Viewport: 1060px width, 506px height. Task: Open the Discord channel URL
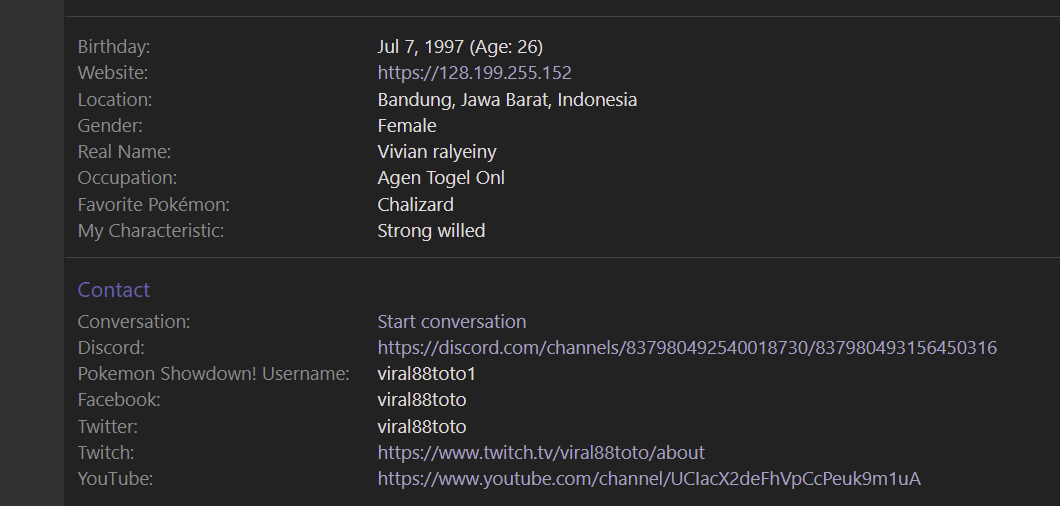[687, 348]
